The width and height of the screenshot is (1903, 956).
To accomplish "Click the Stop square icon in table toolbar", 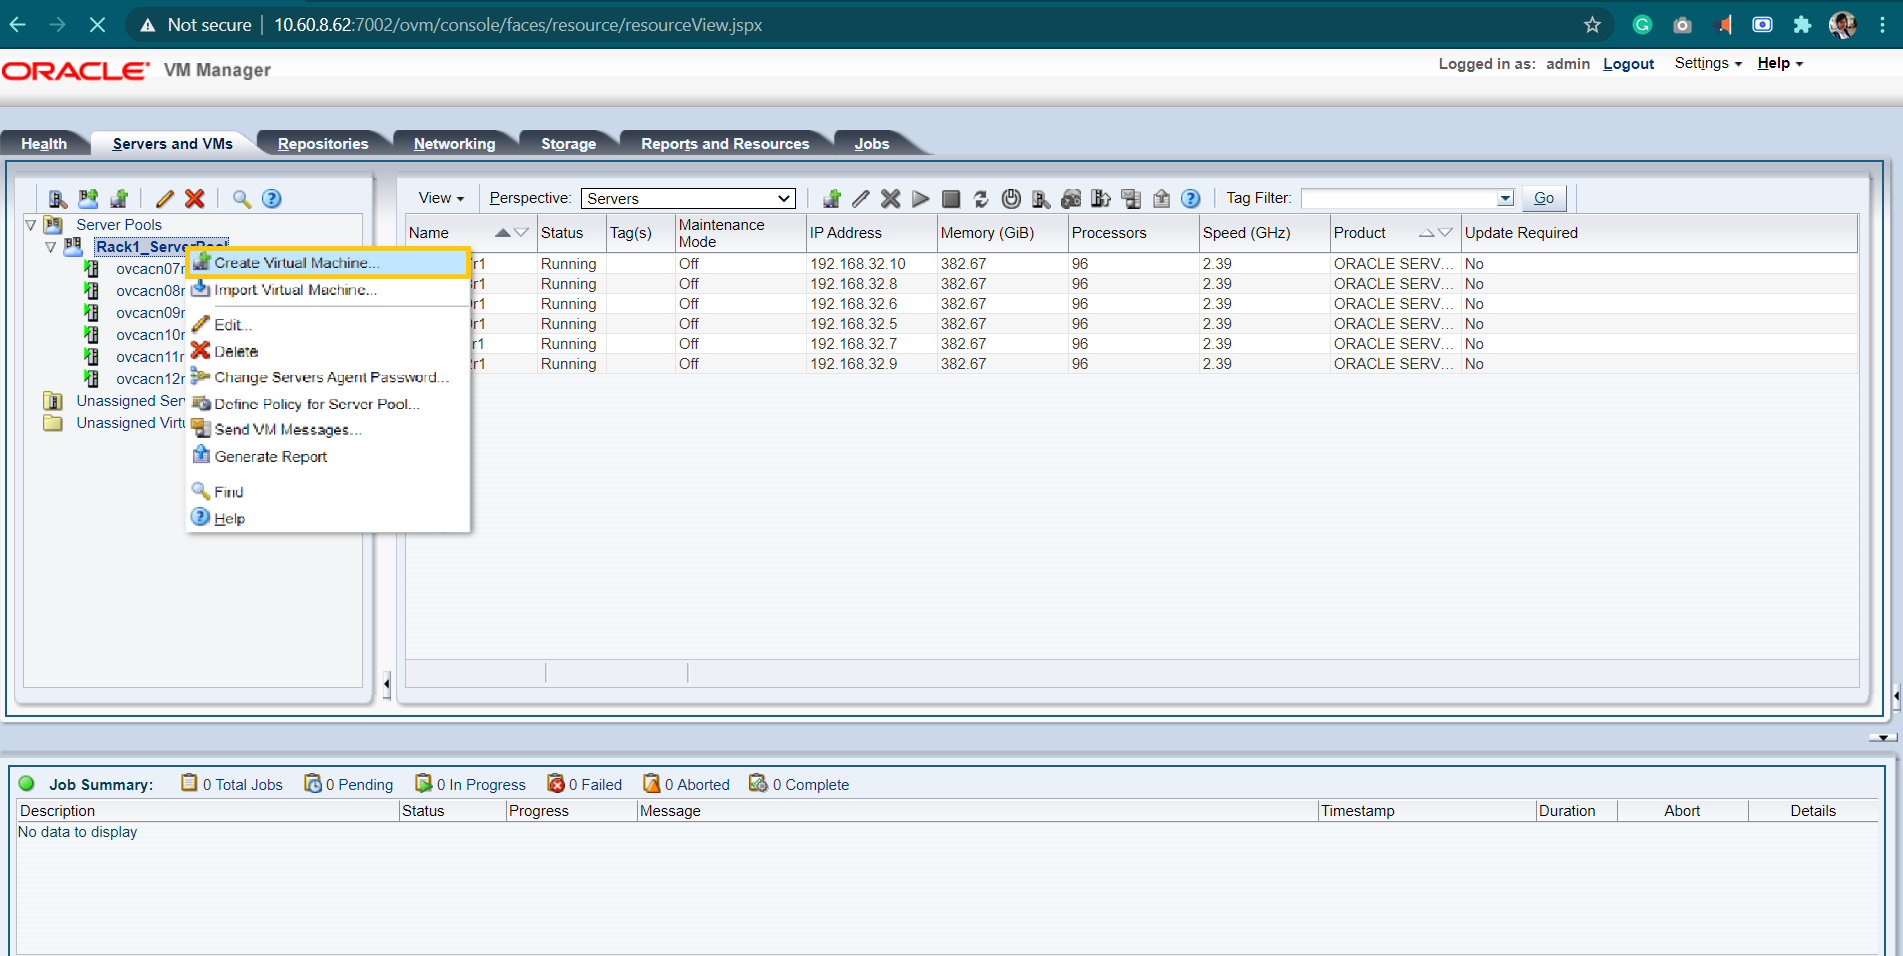I will pos(951,198).
